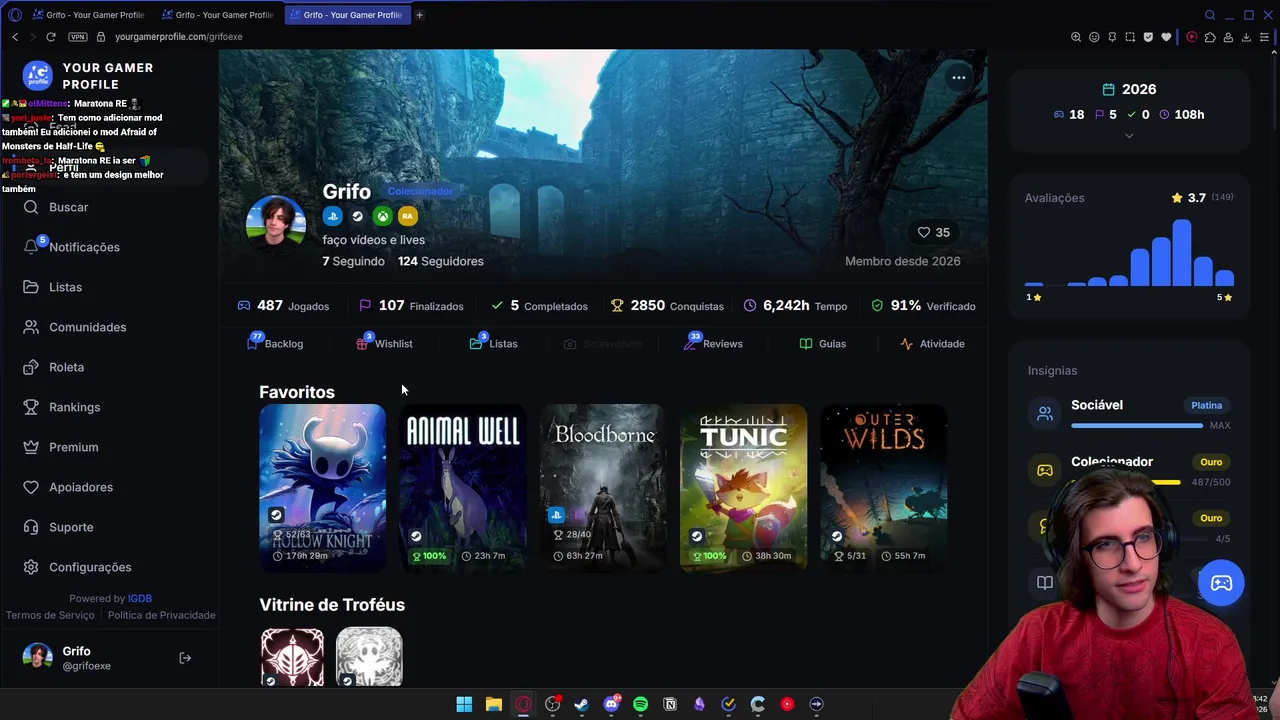Click the Xbox platform badge under Grifo

click(x=383, y=216)
